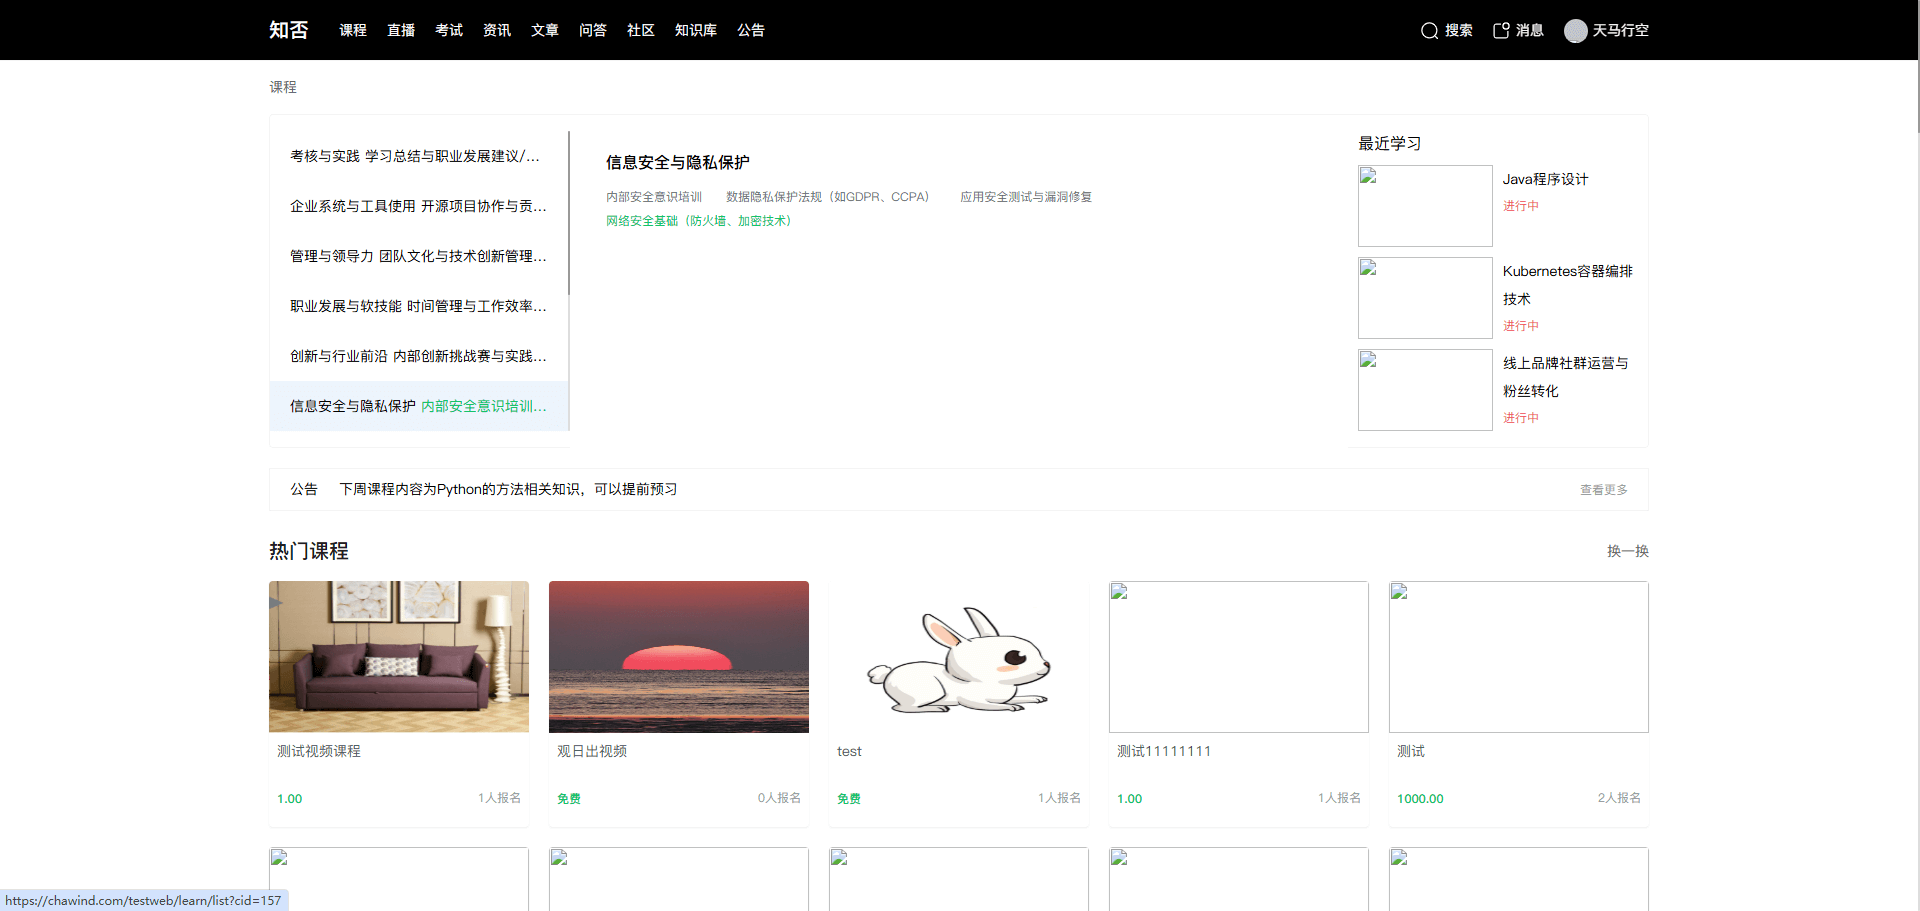Open search with the magnifier icon

click(x=1446, y=30)
